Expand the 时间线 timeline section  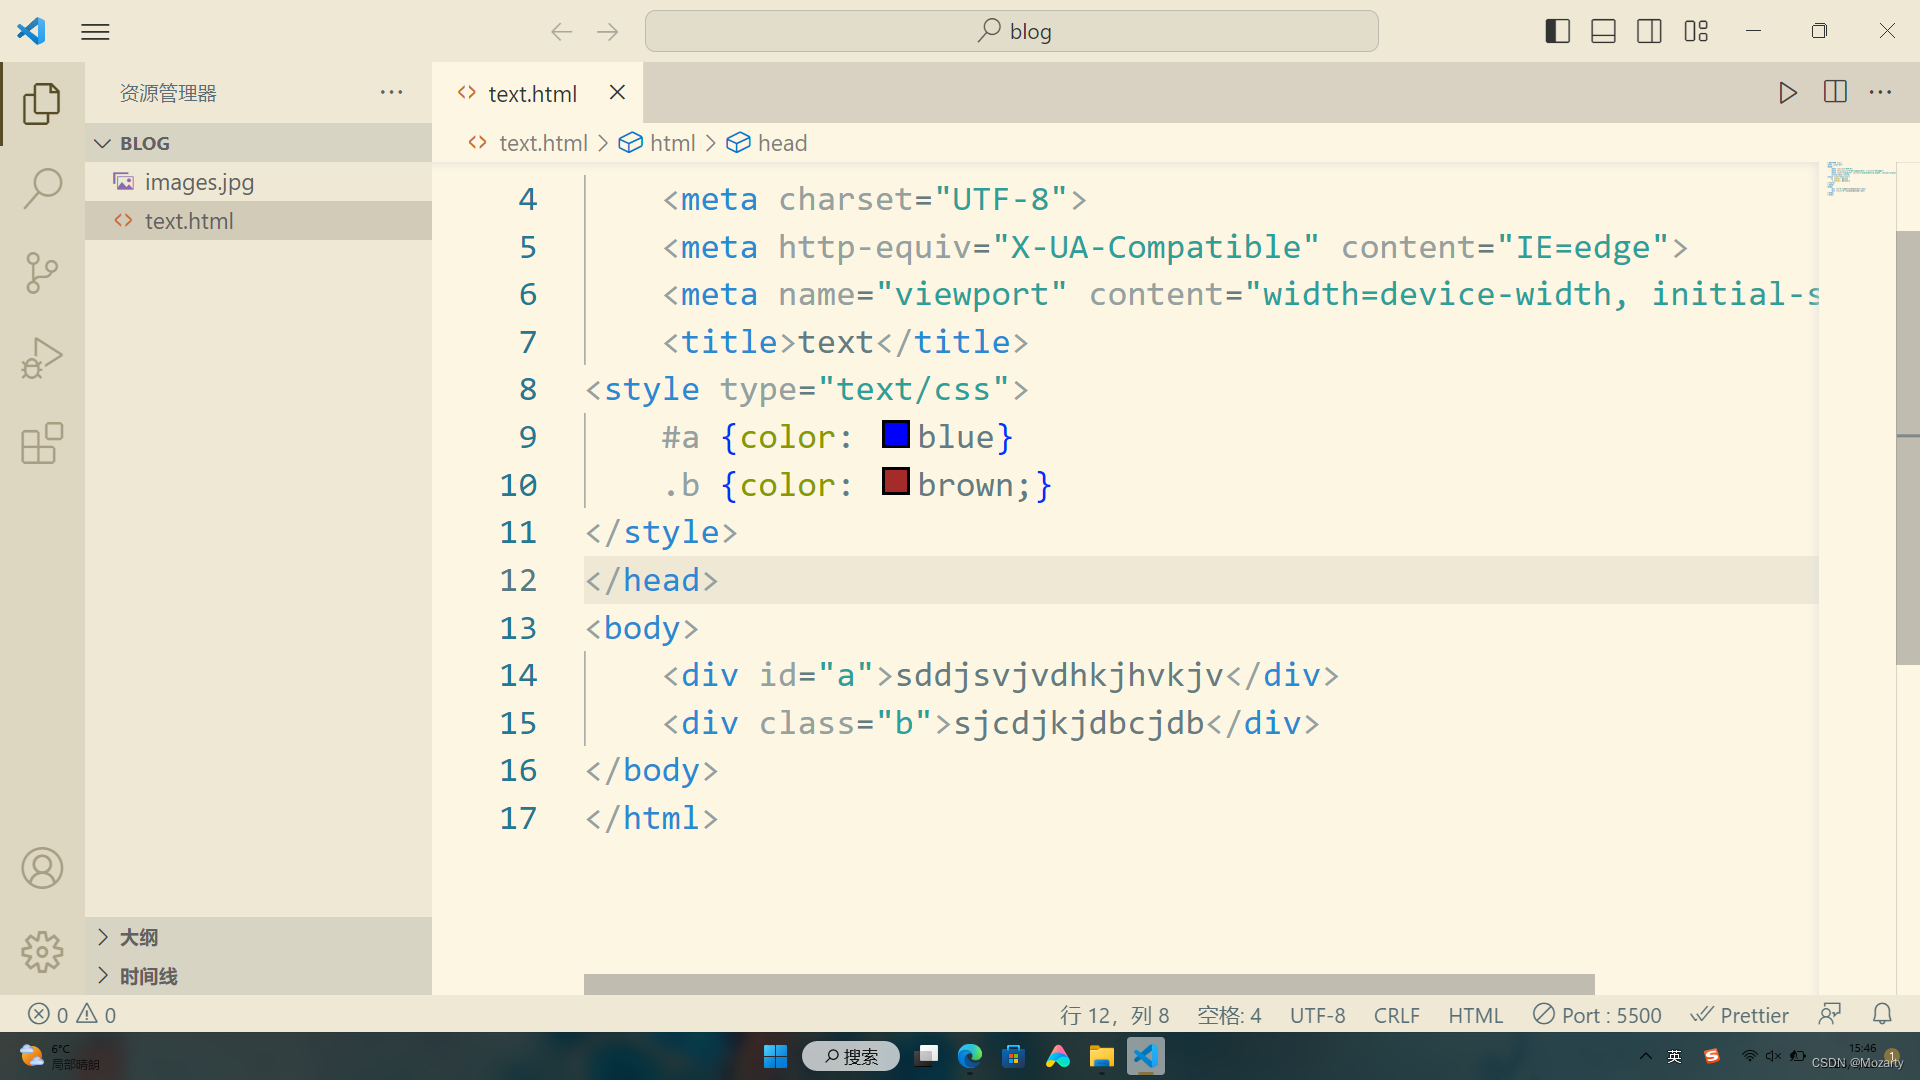point(258,976)
